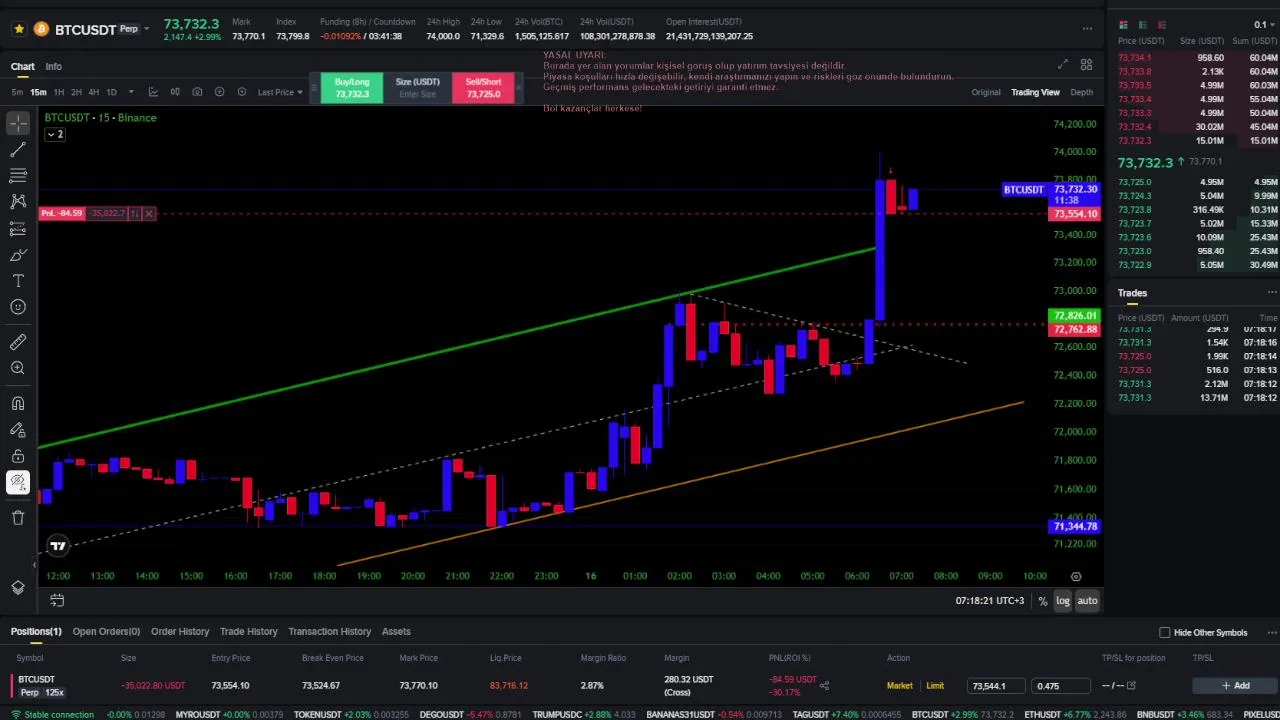Check the Hide Other Symbols checkbox
1280x720 pixels.
[1164, 633]
